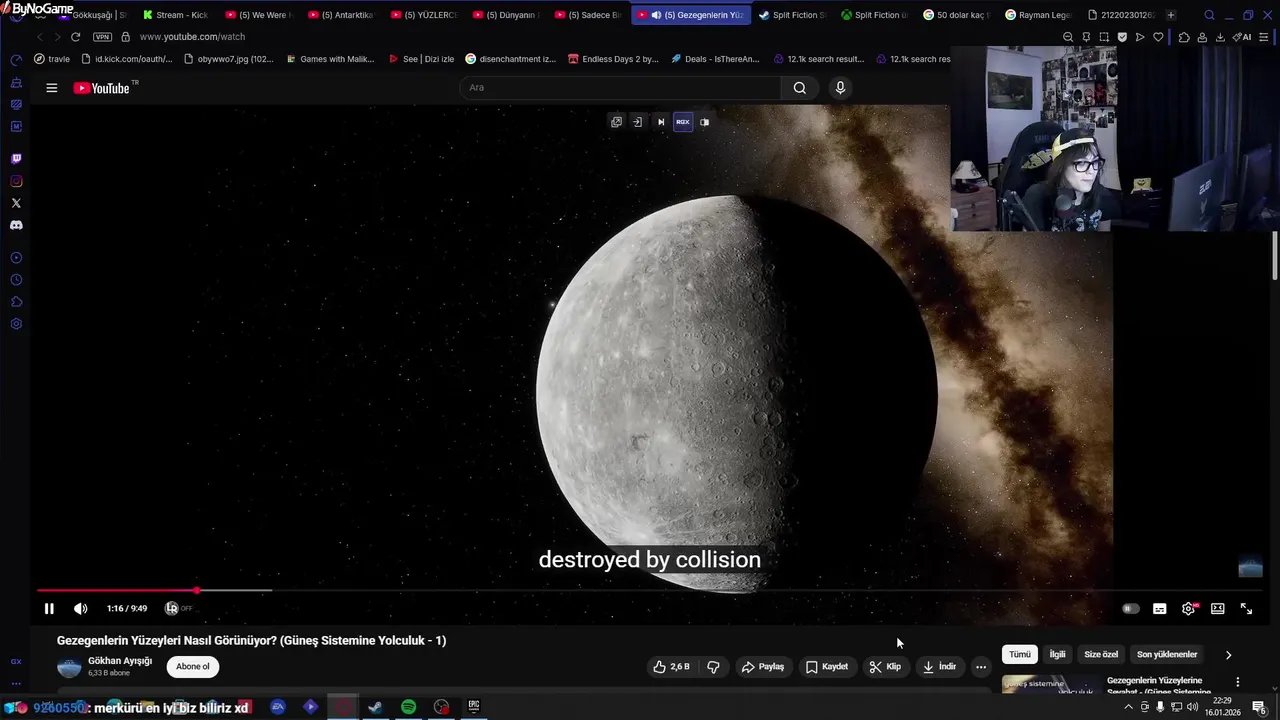Viewport: 1280px width, 720px height.
Task: Click the Ara search field
Action: coord(620,87)
